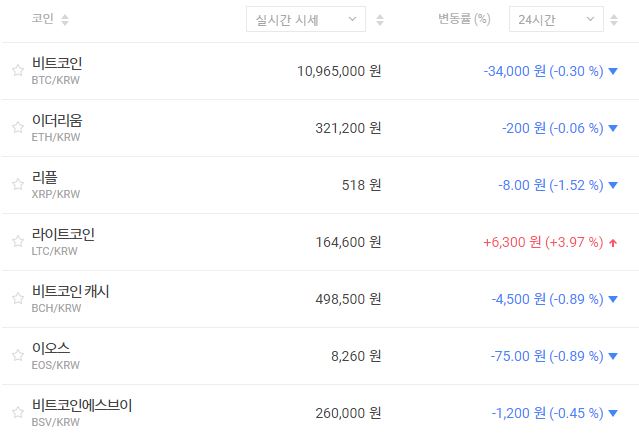
Task: Star the Ripple XRP/KRW row
Action: tap(17, 185)
